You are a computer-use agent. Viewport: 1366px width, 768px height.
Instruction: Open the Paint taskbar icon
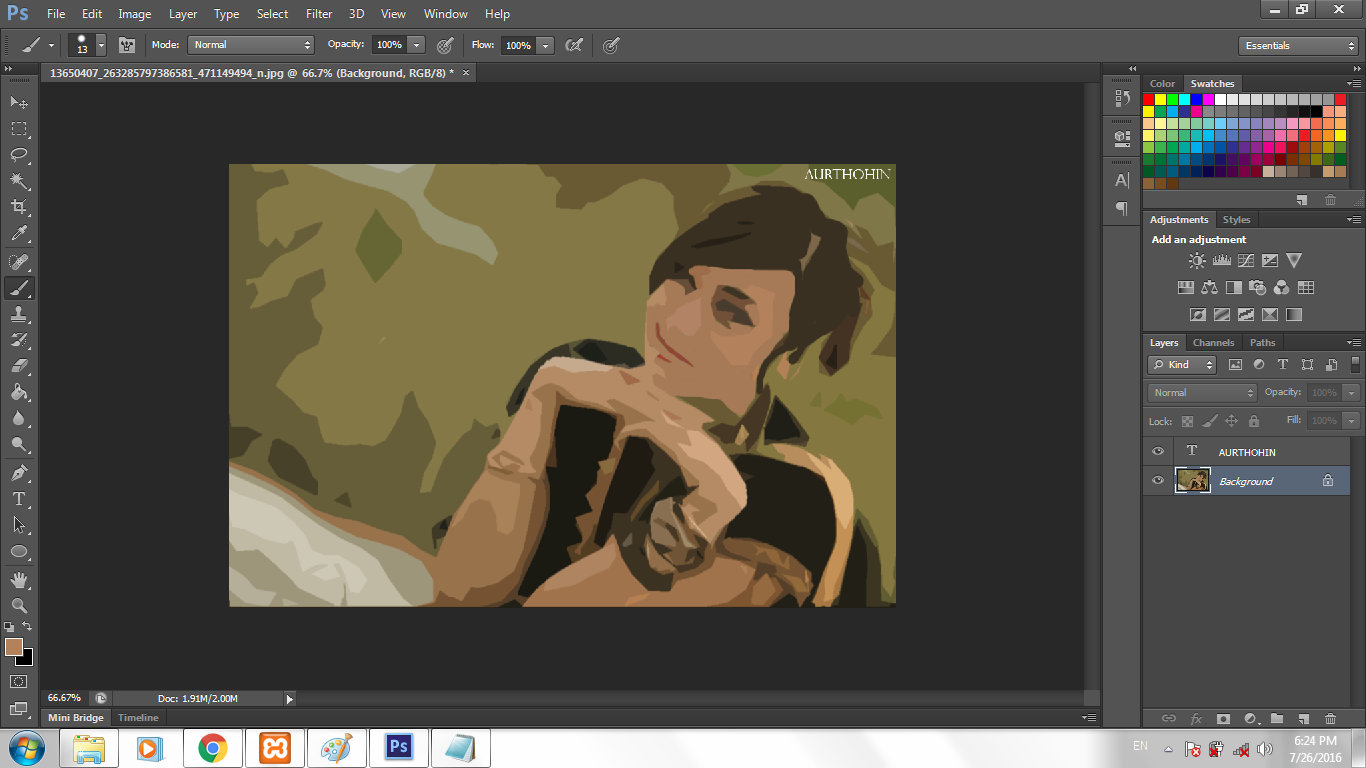(x=336, y=748)
